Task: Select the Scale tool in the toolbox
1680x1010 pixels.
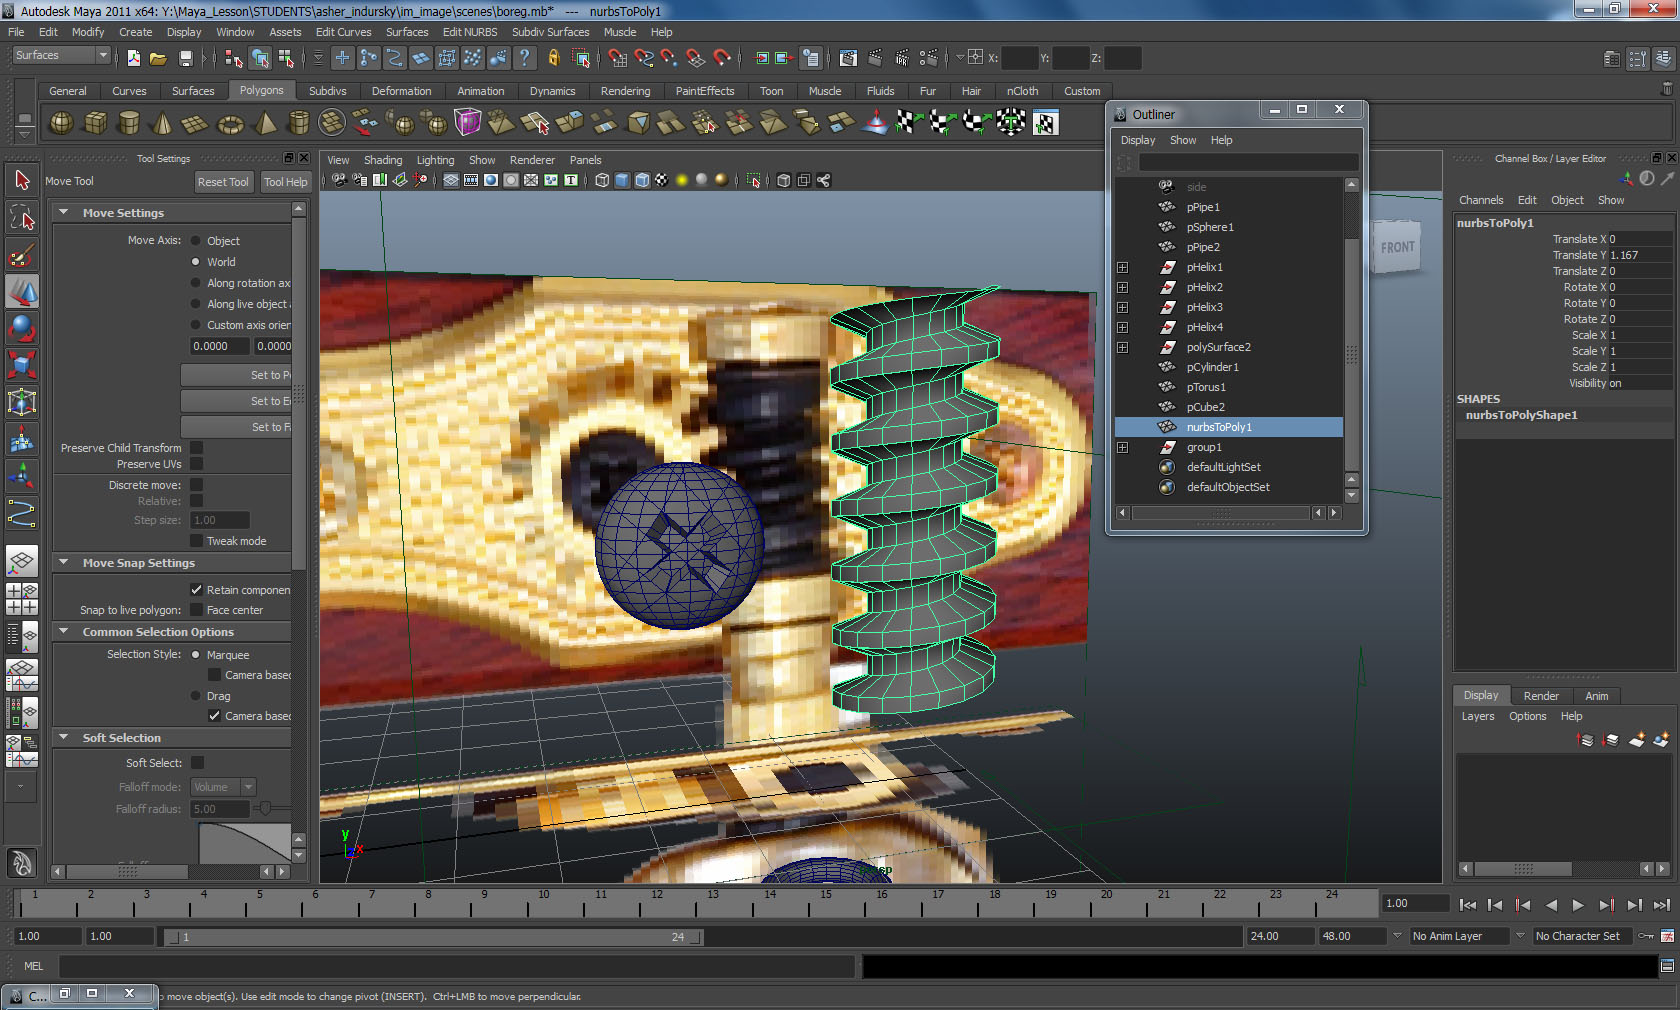Action: point(22,365)
